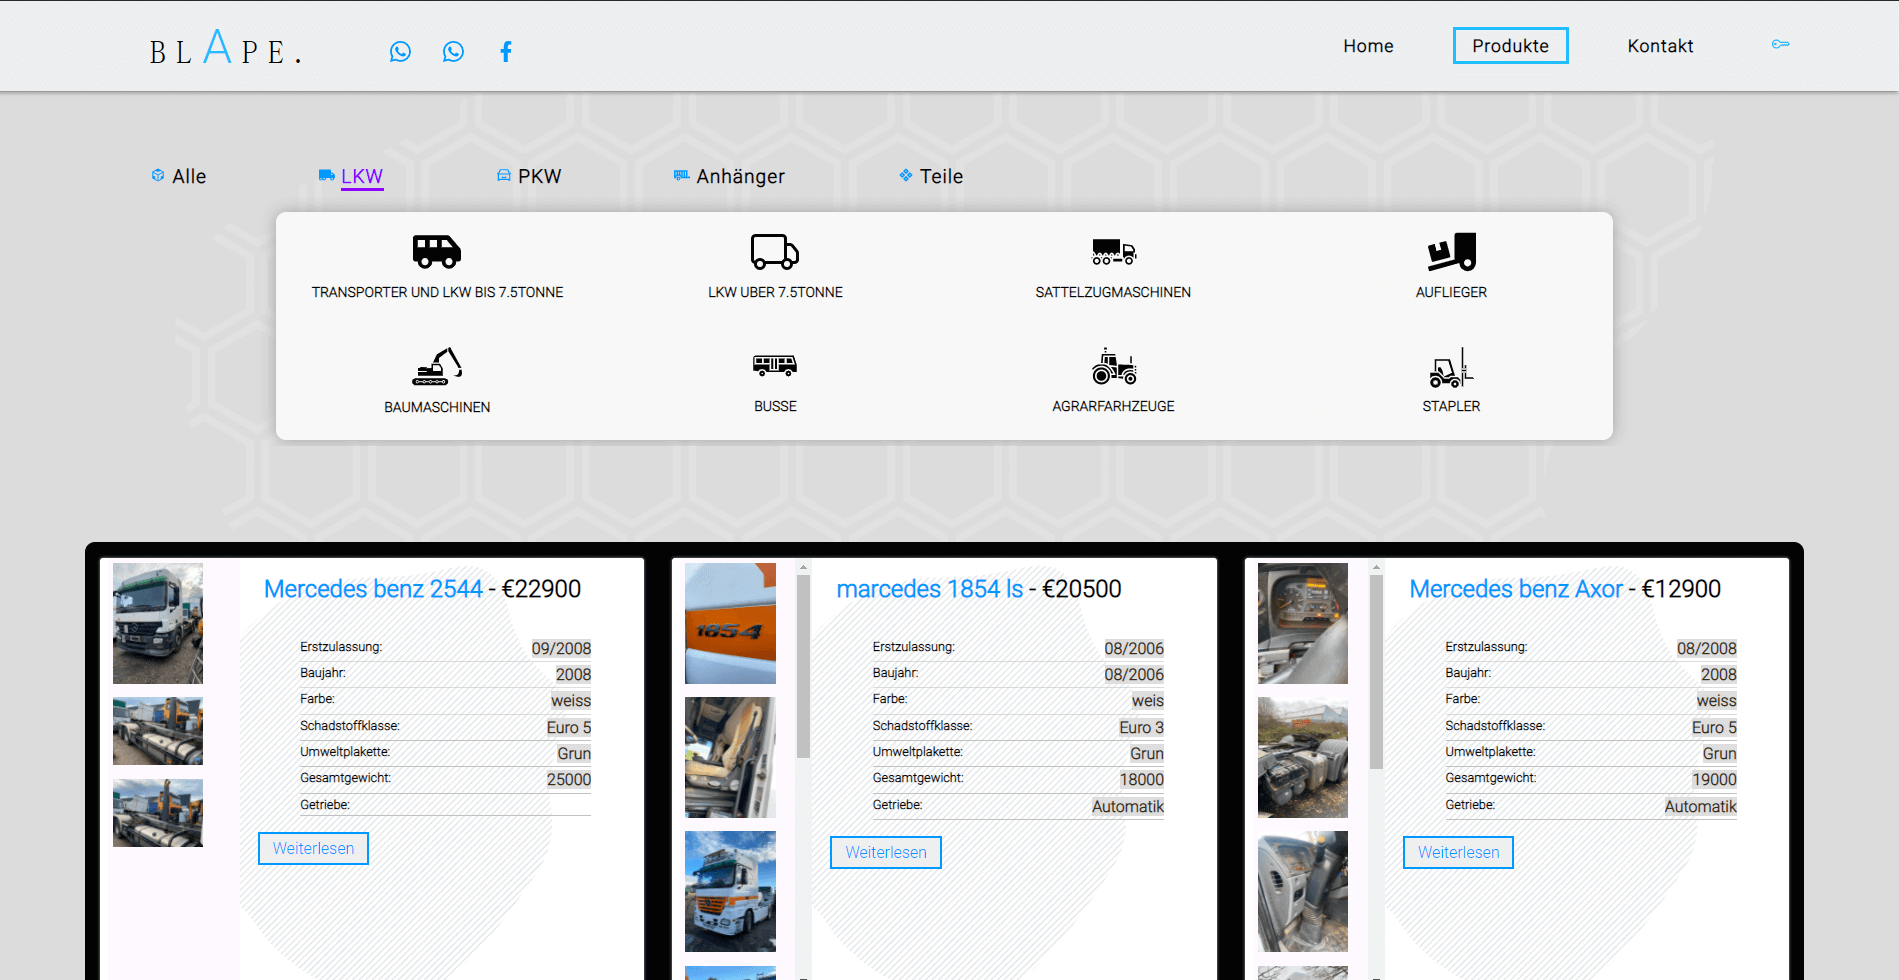Select the LKW uber 7.5Tonne truck icon
This screenshot has width=1899, height=980.
click(x=775, y=252)
